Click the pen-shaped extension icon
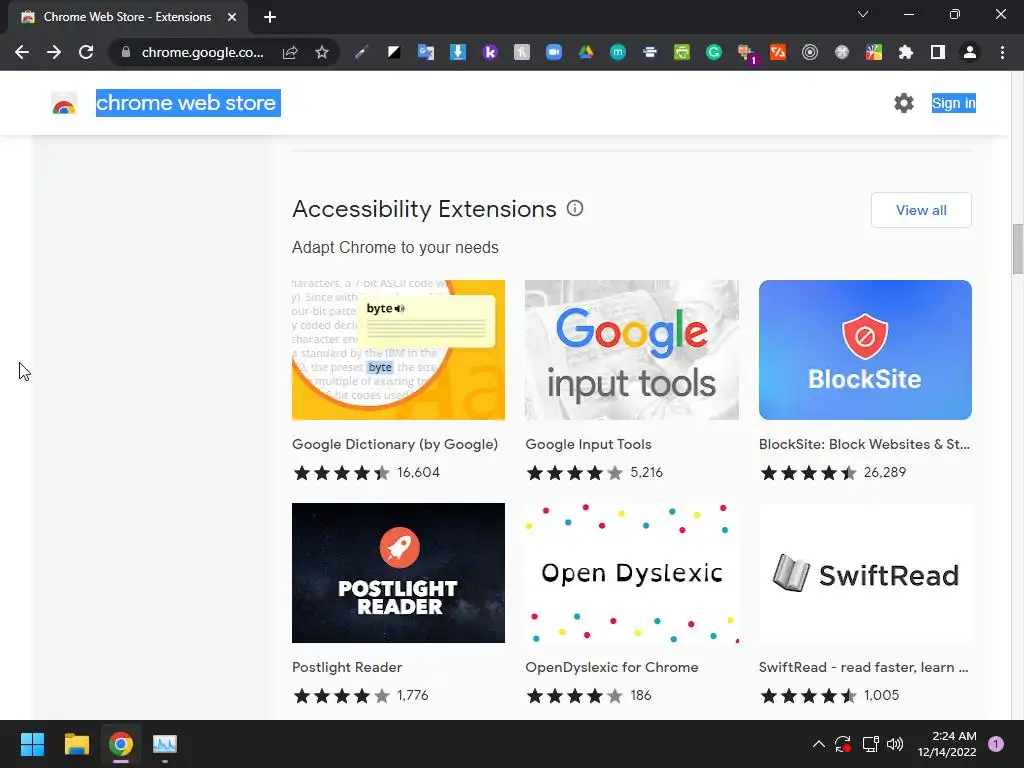The height and width of the screenshot is (768, 1024). [x=362, y=52]
